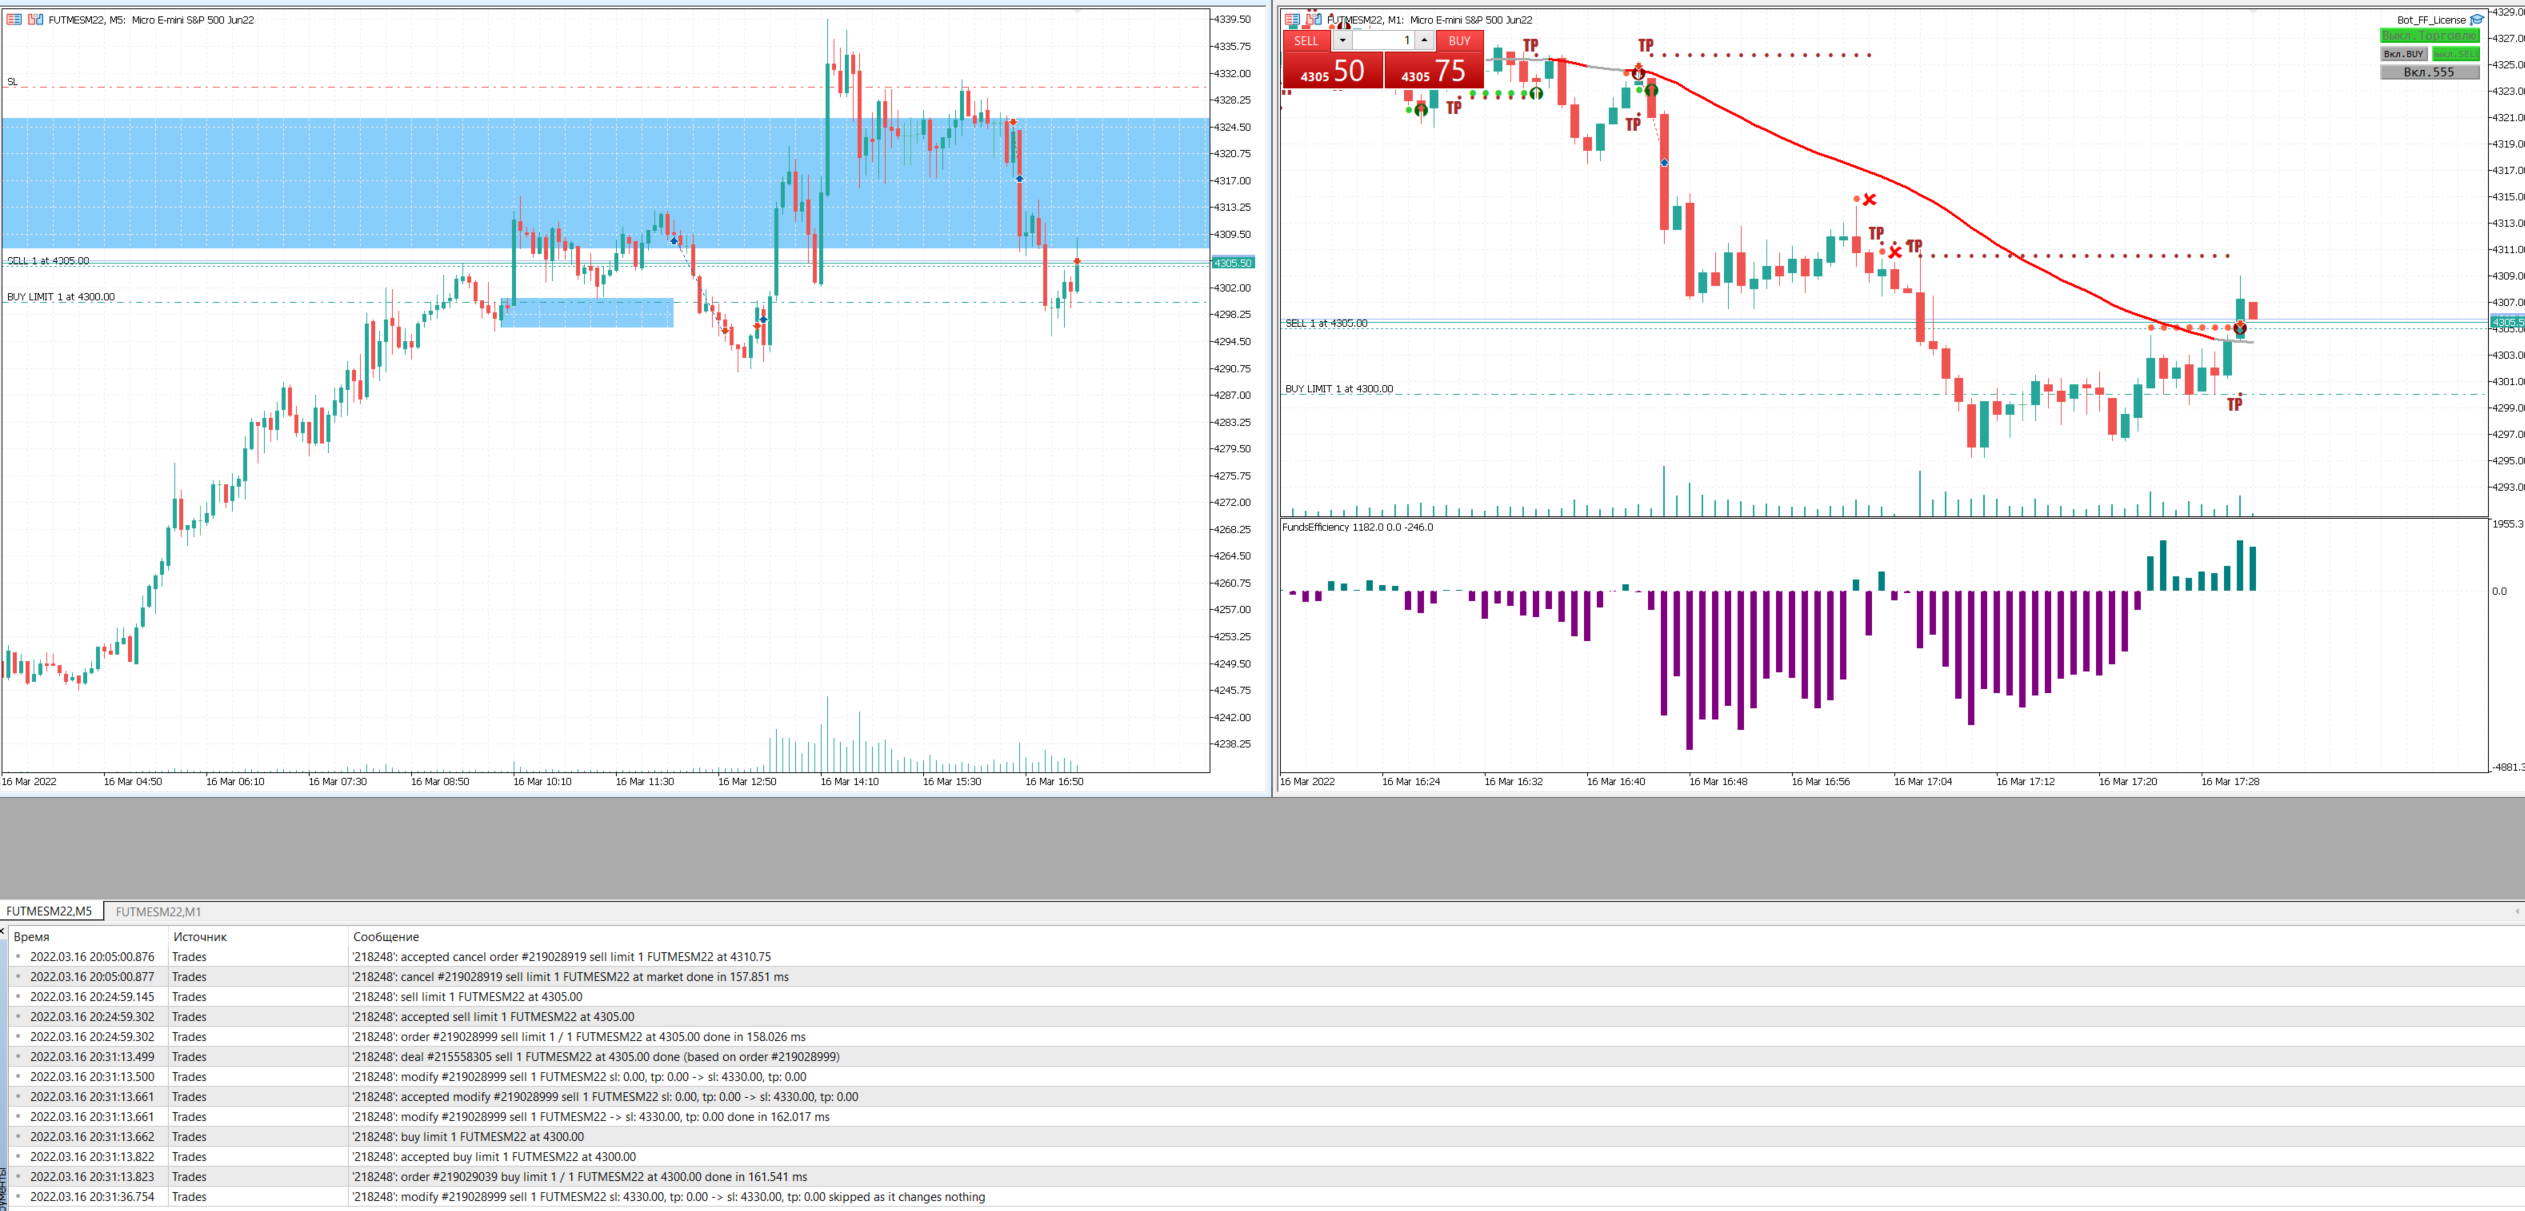This screenshot has height=1211, width=2525.
Task: Switch to FUTMESM22,M1 tab
Action: tap(158, 911)
